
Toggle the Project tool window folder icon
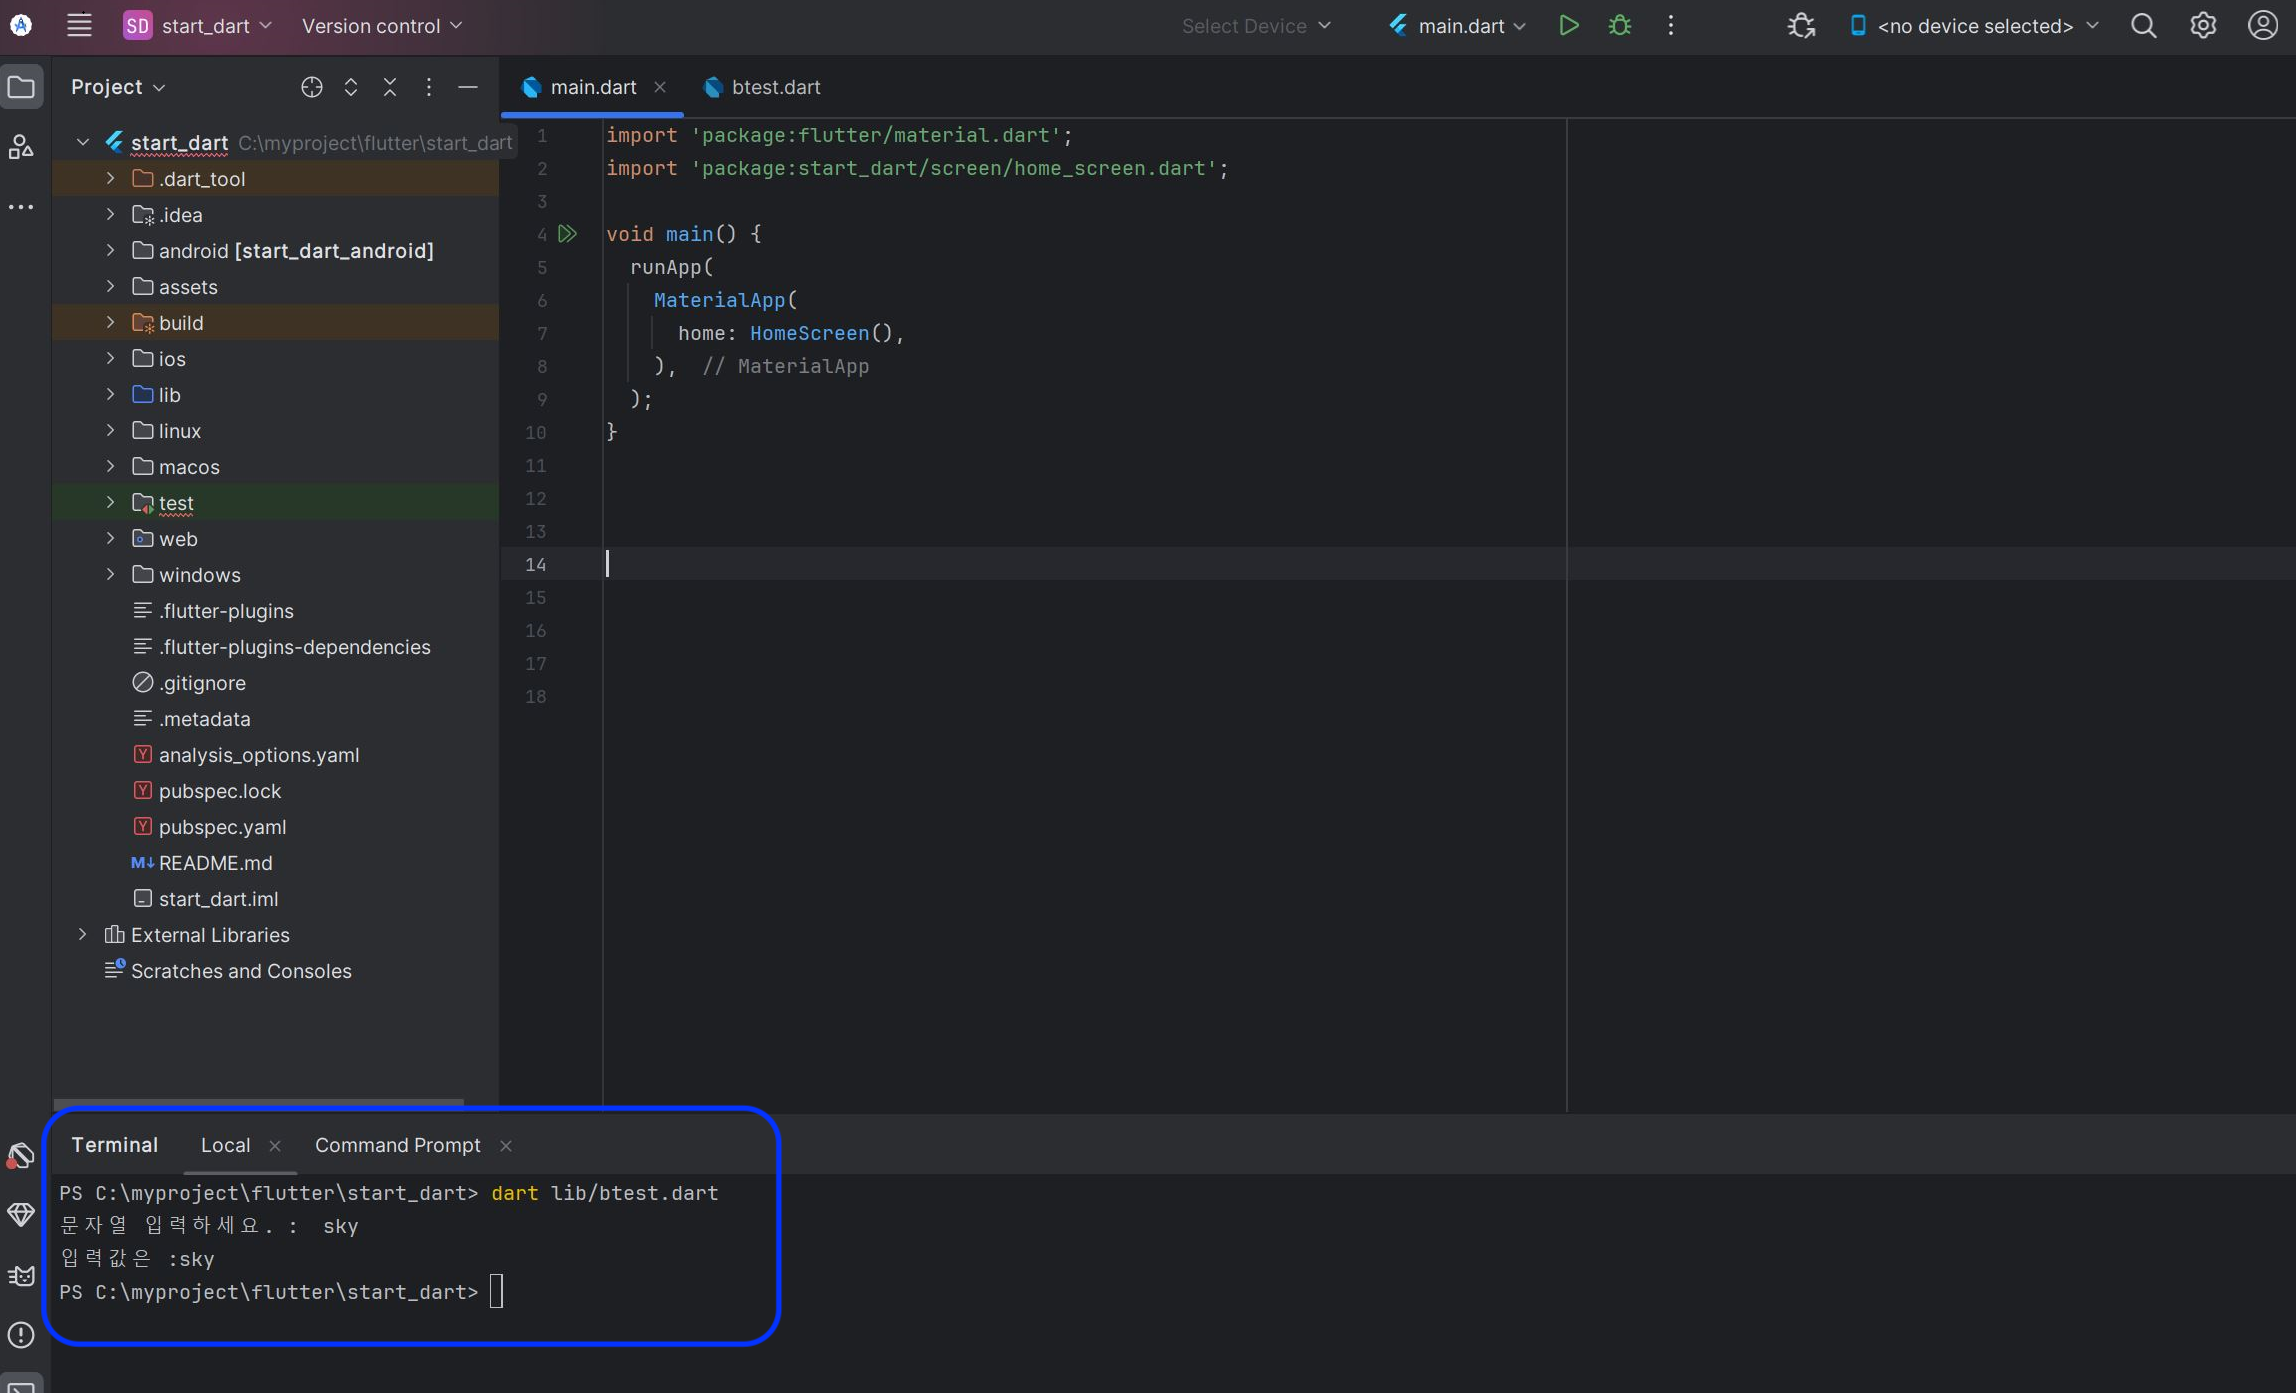(x=21, y=87)
